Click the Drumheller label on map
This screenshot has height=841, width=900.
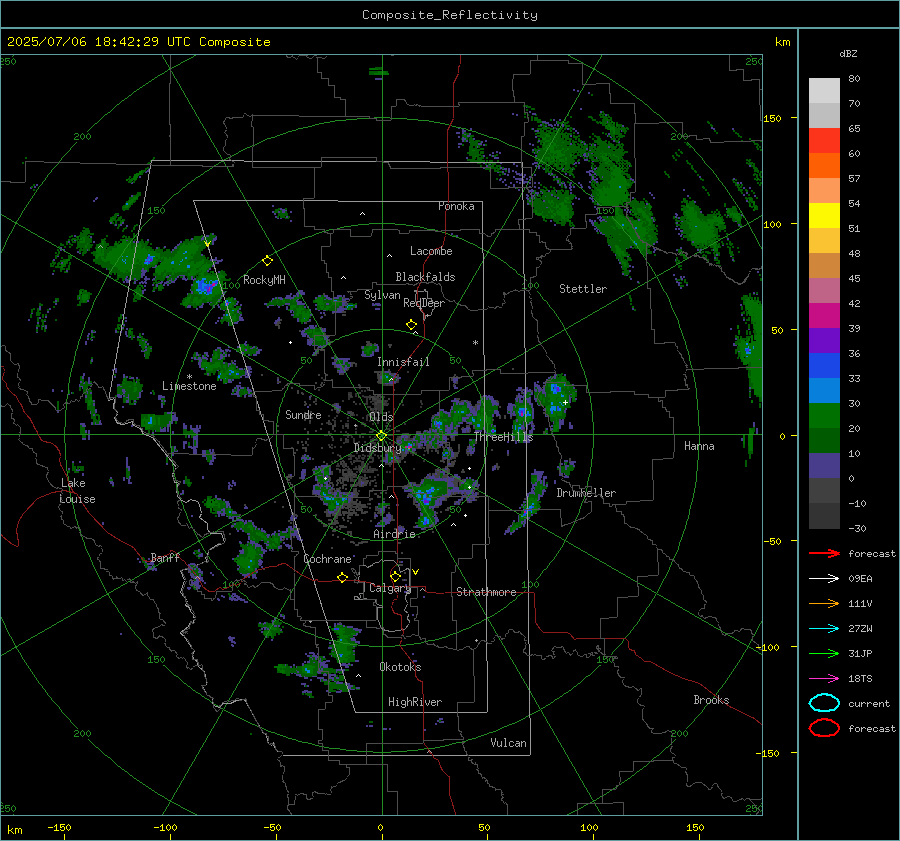pyautogui.click(x=586, y=493)
